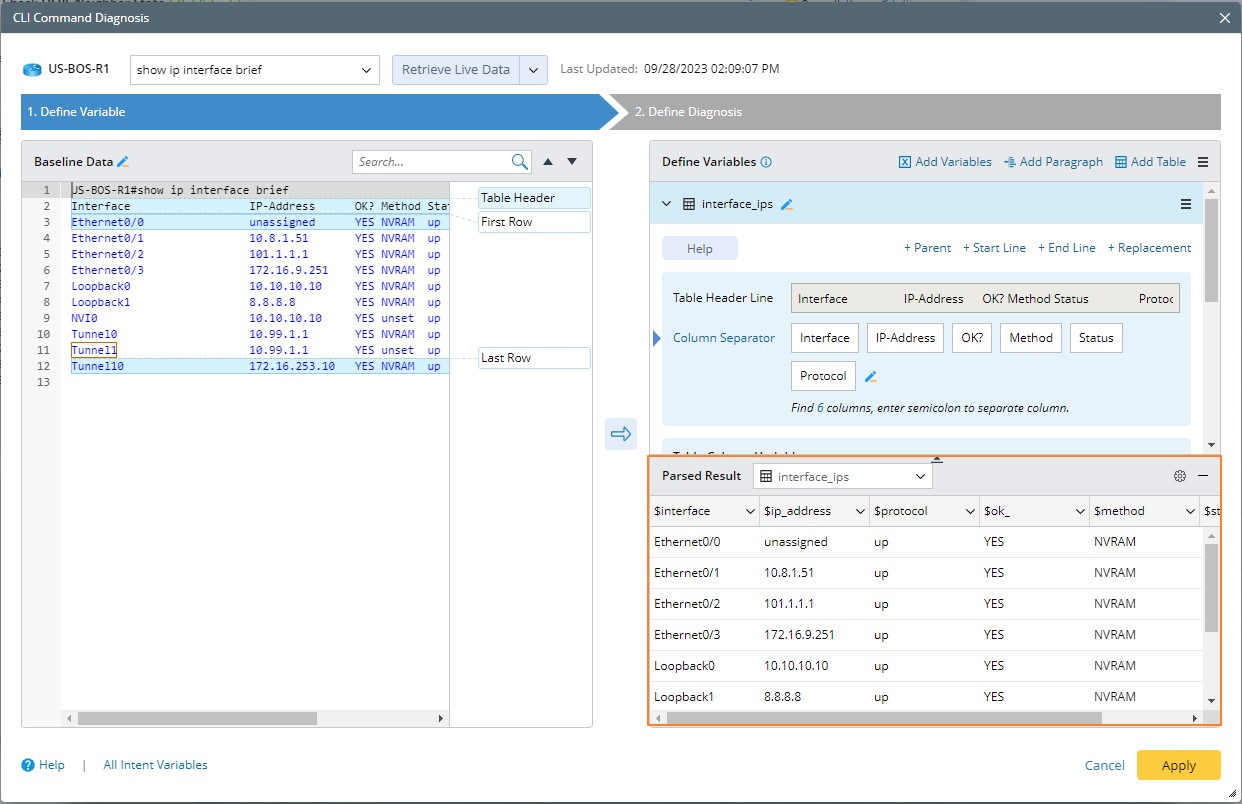Open the Define Variables hamburger menu
1242x804 pixels.
point(1203,162)
